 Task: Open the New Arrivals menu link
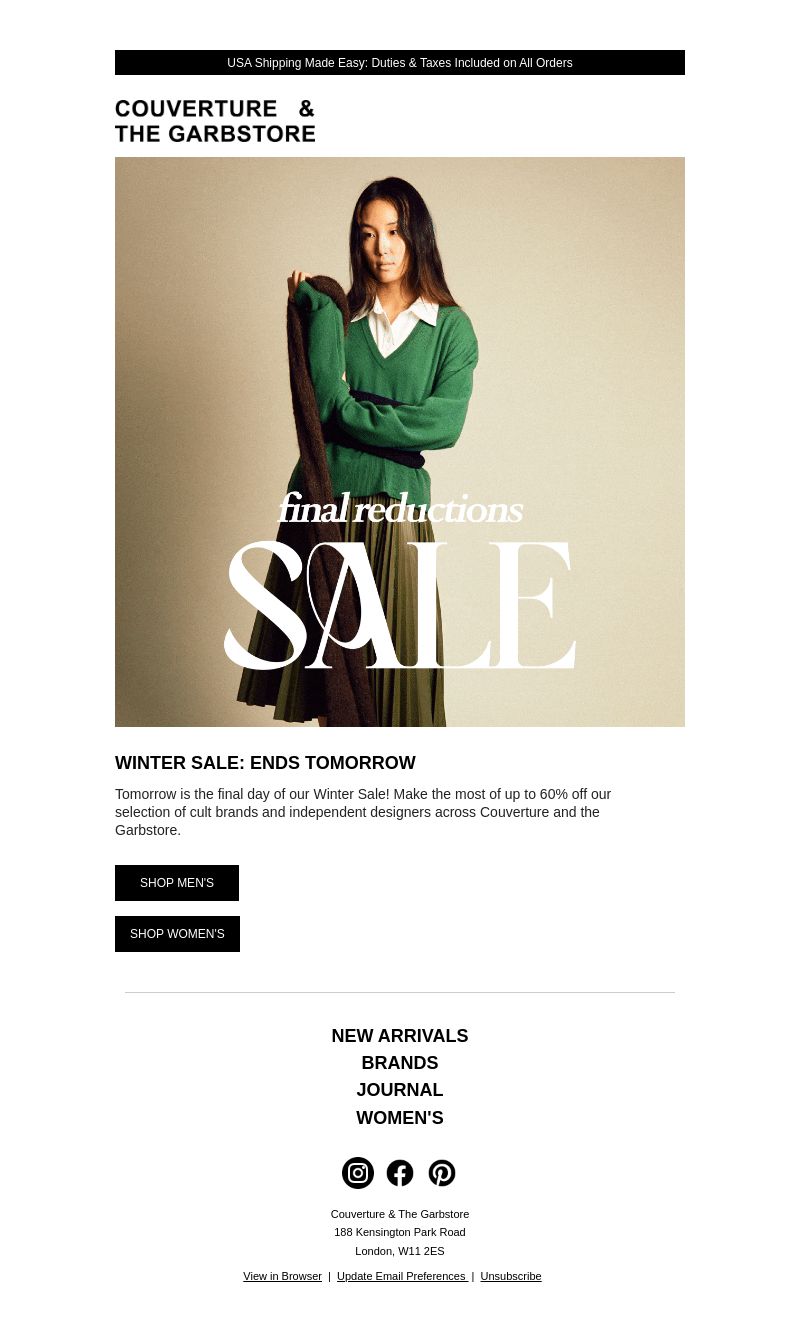(x=400, y=1036)
